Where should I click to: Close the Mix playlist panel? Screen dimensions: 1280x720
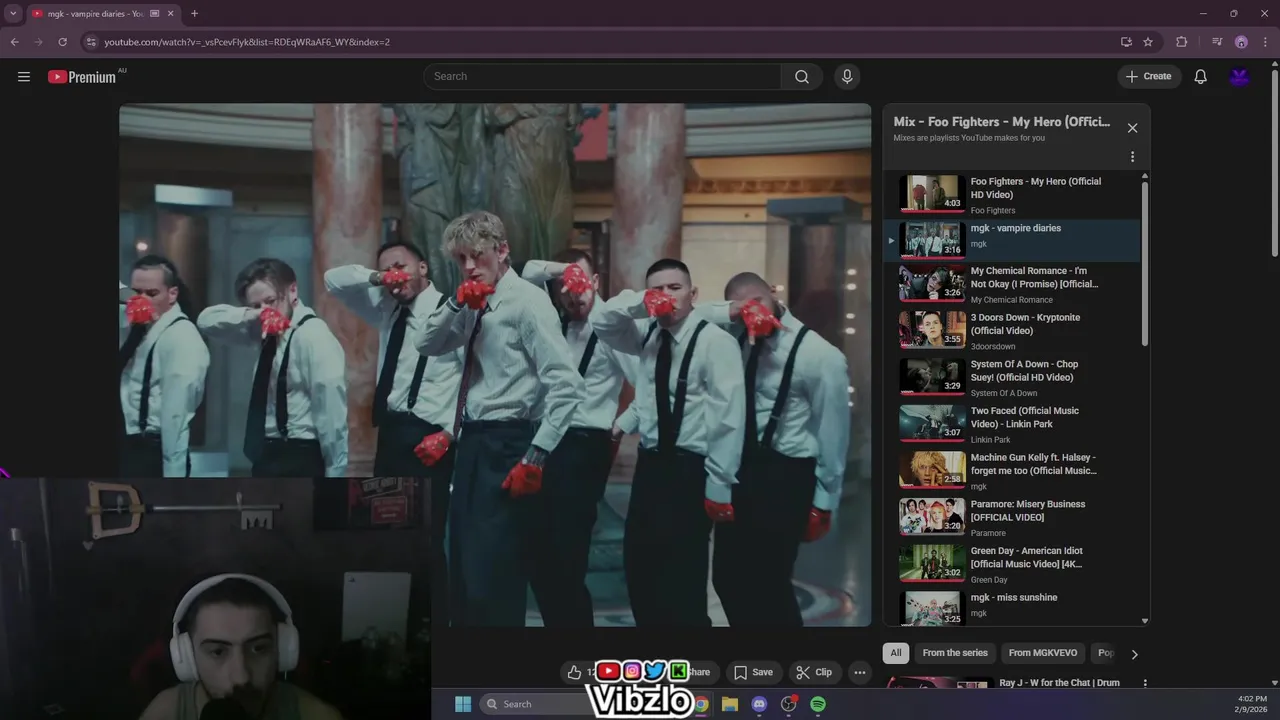pyautogui.click(x=1132, y=128)
